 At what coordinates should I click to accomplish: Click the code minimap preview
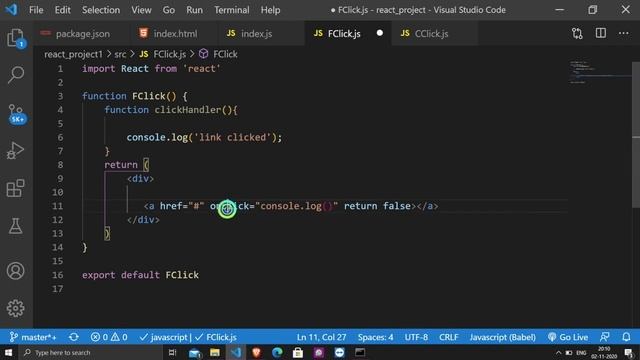coord(599,73)
